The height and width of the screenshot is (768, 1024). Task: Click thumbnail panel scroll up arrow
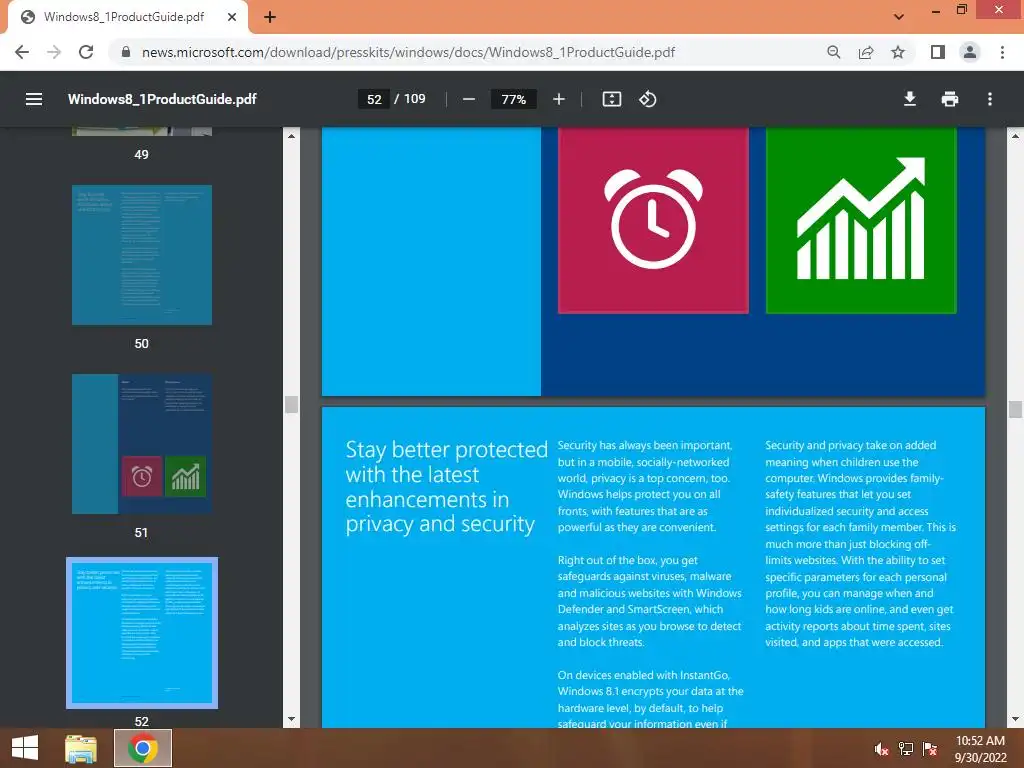click(x=291, y=136)
